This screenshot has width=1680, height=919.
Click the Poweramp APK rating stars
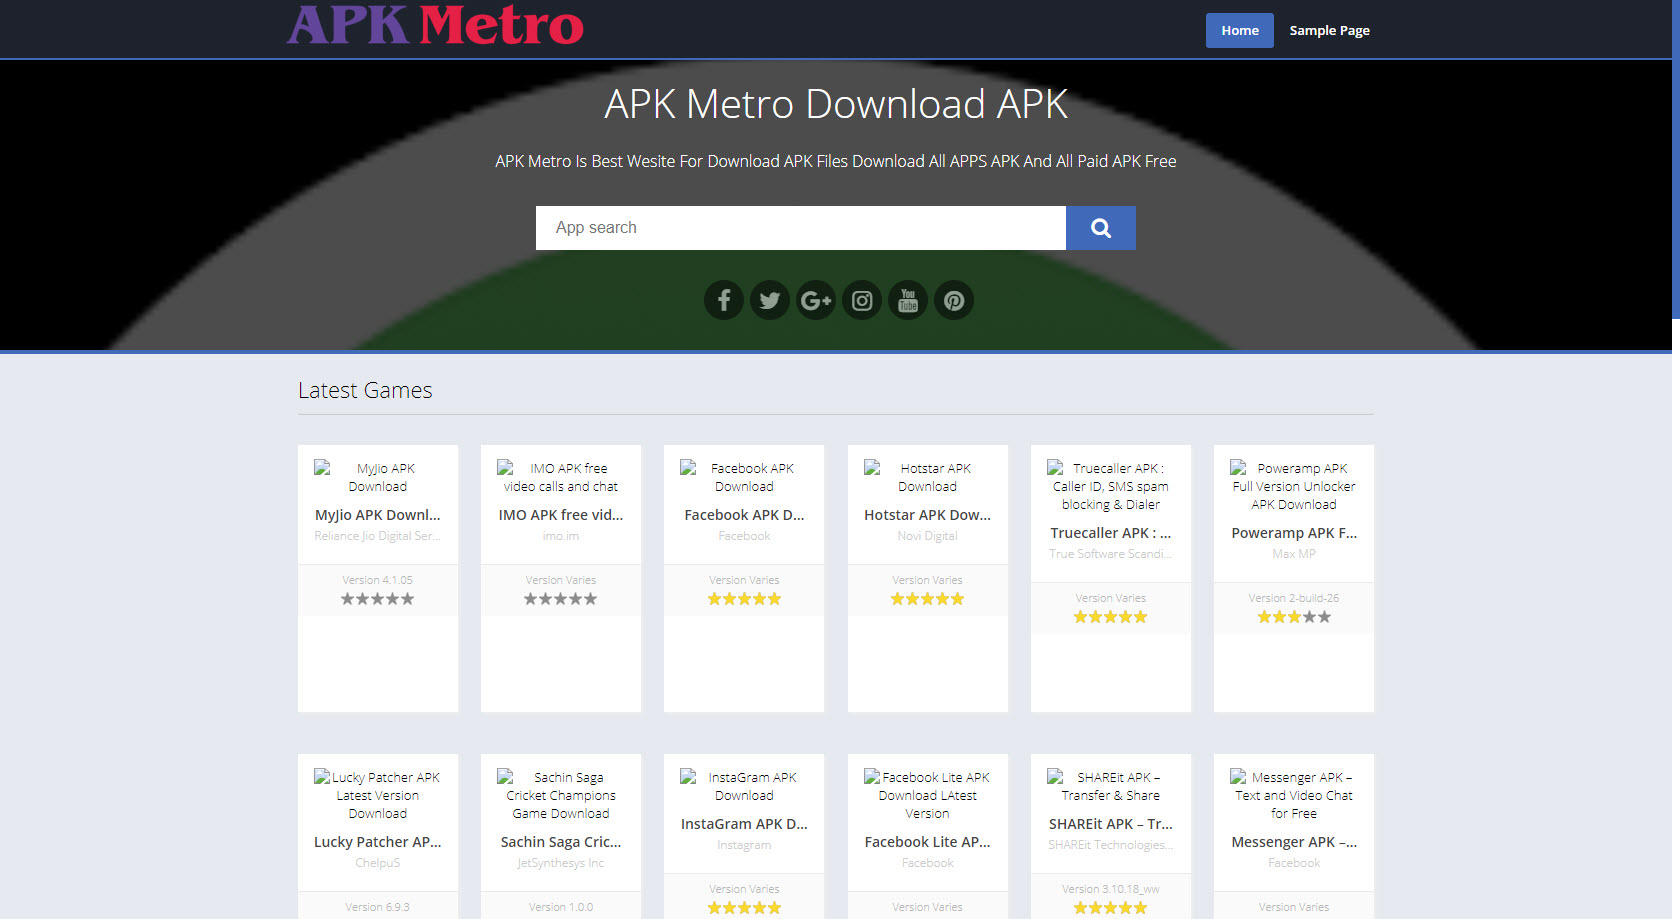tap(1293, 617)
